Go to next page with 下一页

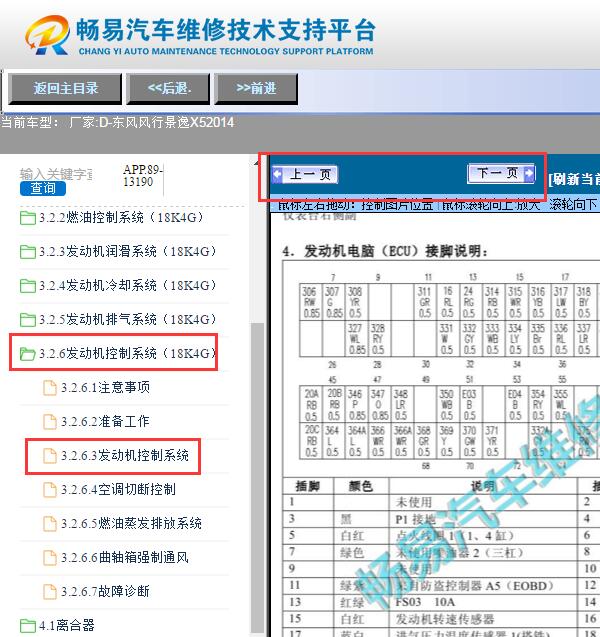(501, 173)
